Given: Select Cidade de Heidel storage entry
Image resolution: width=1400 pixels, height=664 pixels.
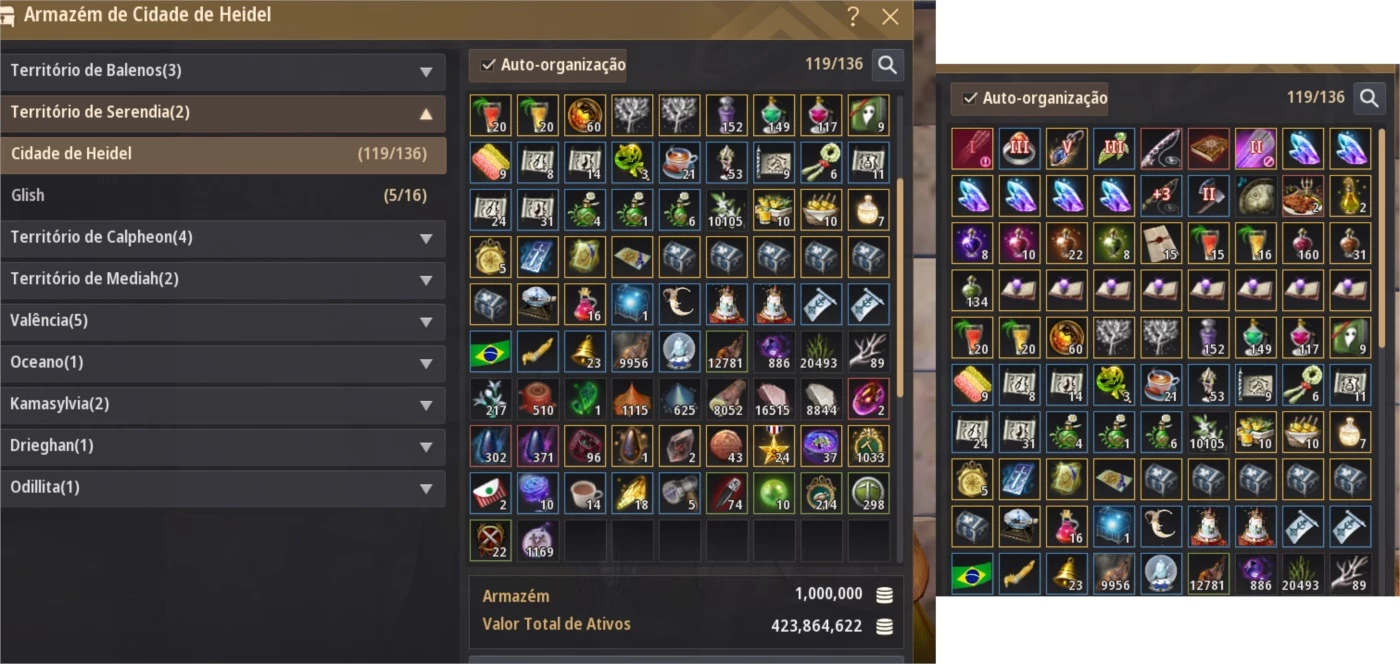Looking at the screenshot, I should point(223,154).
